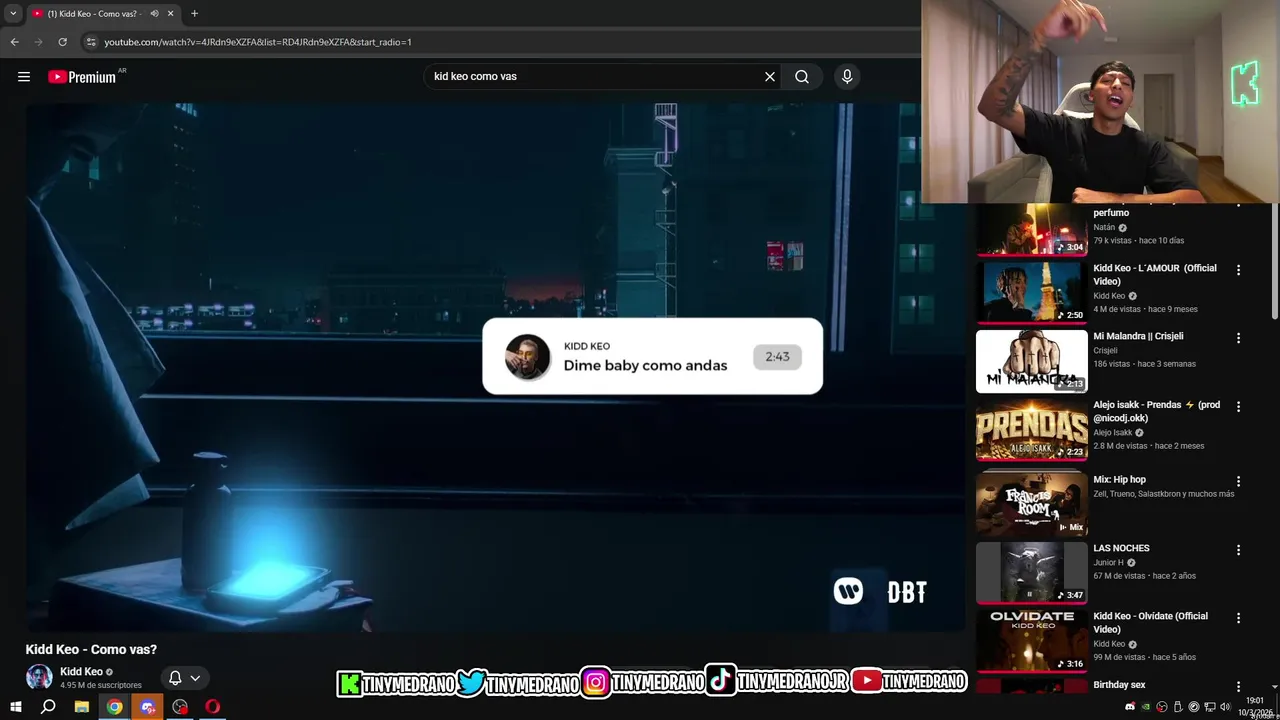Adjust volume from tray speaker icon
The height and width of the screenshot is (720, 1280).
(1225, 707)
